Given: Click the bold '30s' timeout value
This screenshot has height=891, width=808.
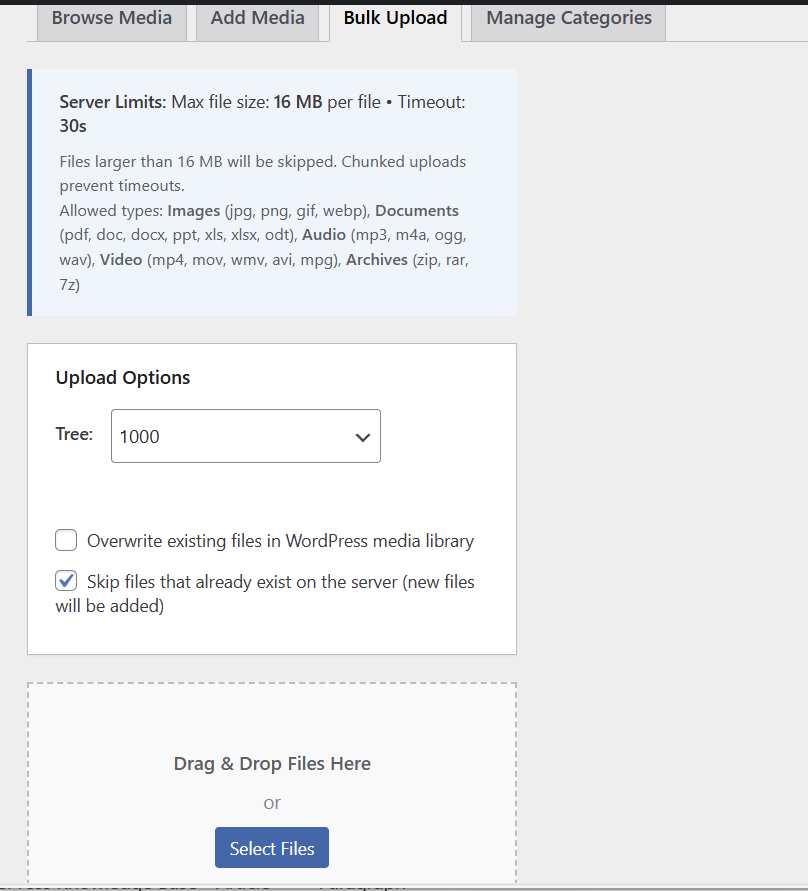Looking at the screenshot, I should [73, 127].
